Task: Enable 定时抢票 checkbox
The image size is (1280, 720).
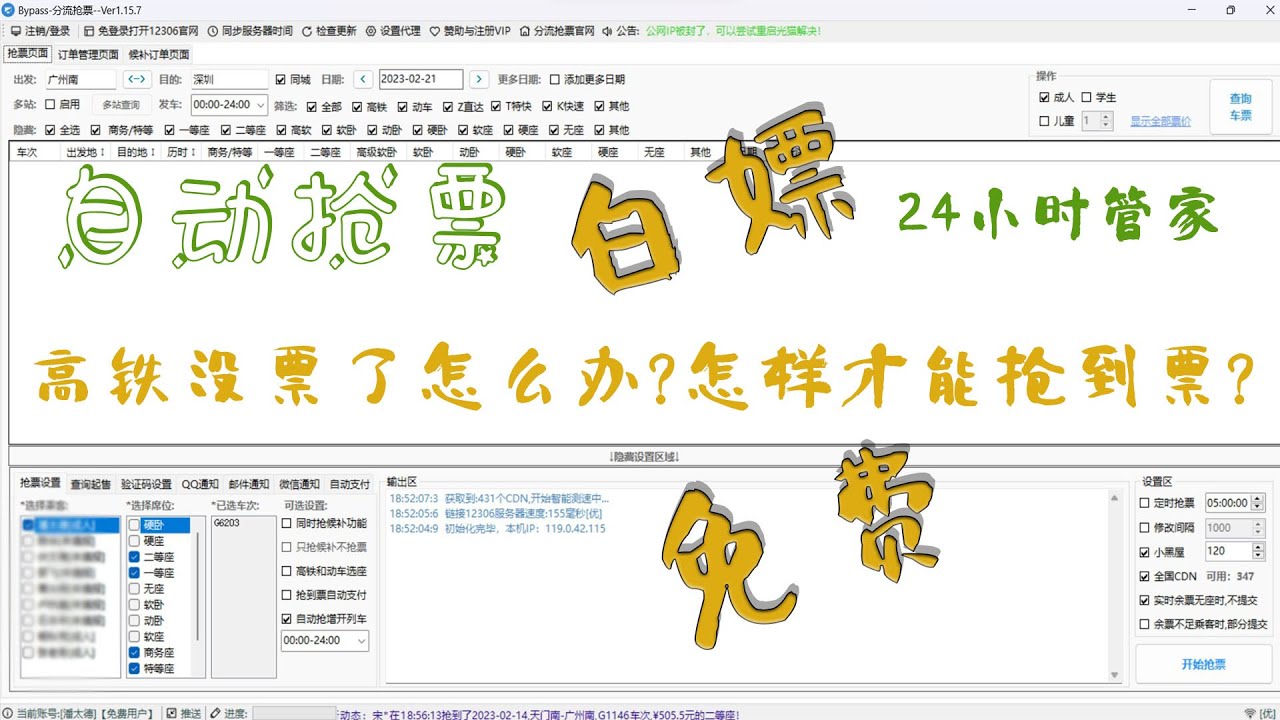Action: (x=1145, y=503)
